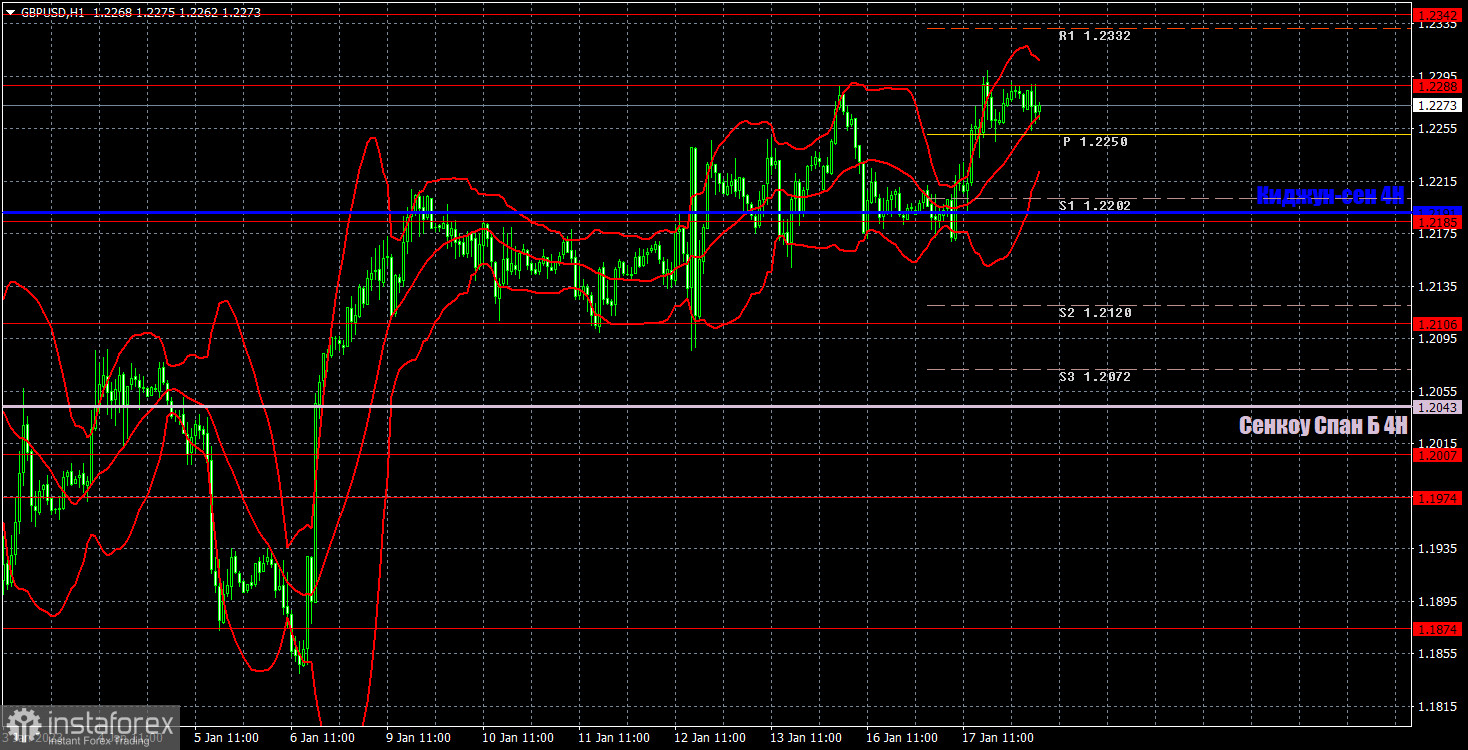Select the red 1.2007 level price tag
This screenshot has height=750, width=1468.
(1439, 454)
